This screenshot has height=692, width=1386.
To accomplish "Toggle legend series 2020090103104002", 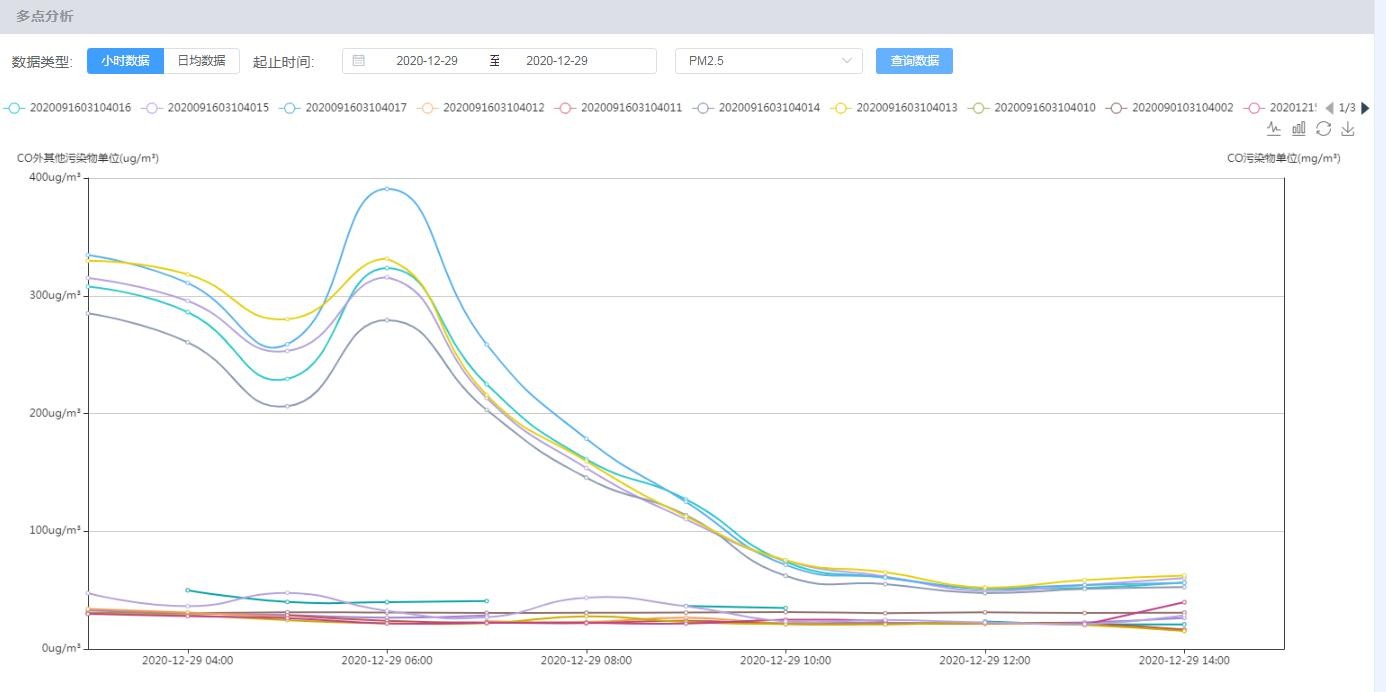I will click(1170, 108).
